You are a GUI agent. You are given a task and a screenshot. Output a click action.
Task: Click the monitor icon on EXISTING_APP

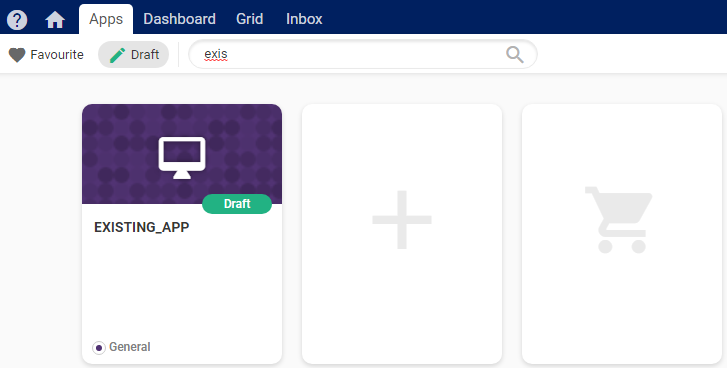(182, 158)
